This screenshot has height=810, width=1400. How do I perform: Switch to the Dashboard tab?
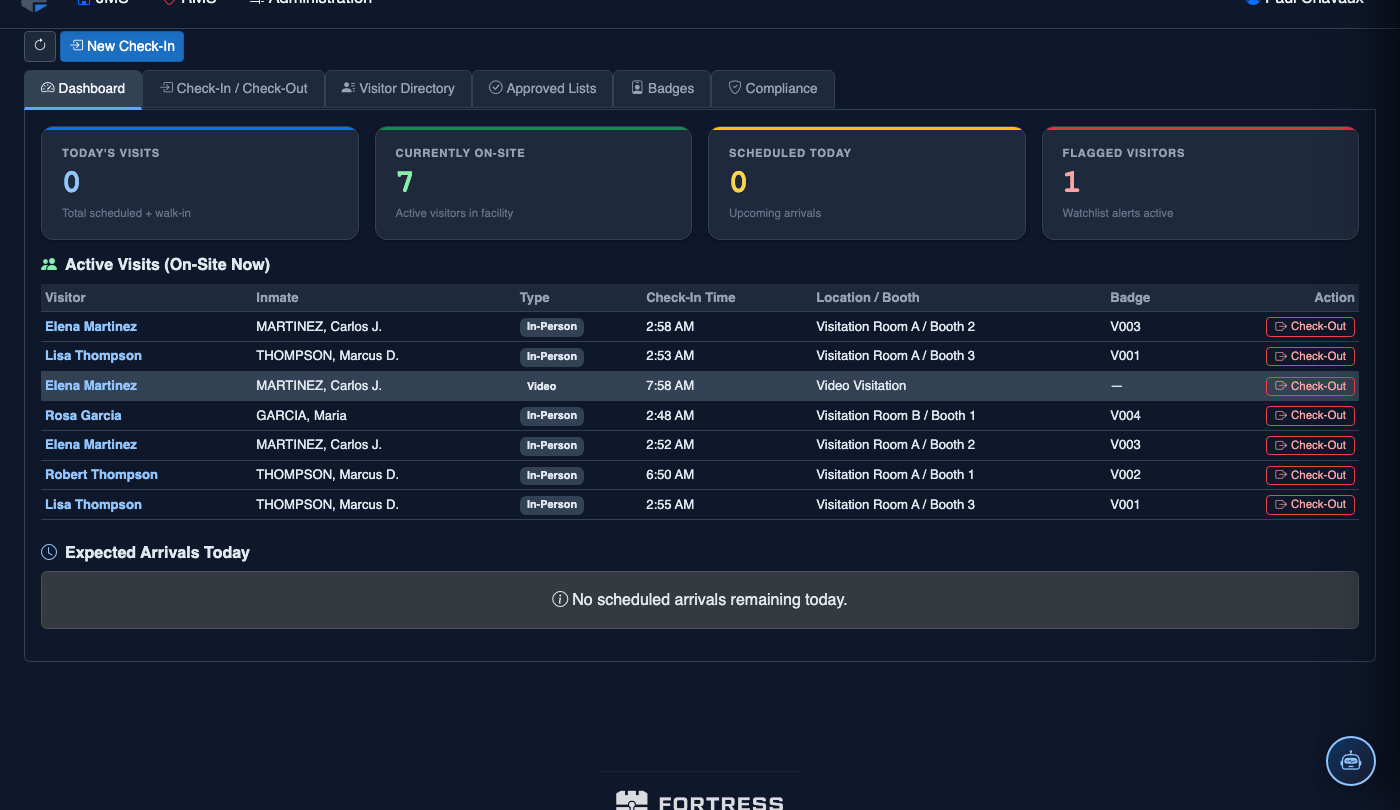[x=83, y=88]
